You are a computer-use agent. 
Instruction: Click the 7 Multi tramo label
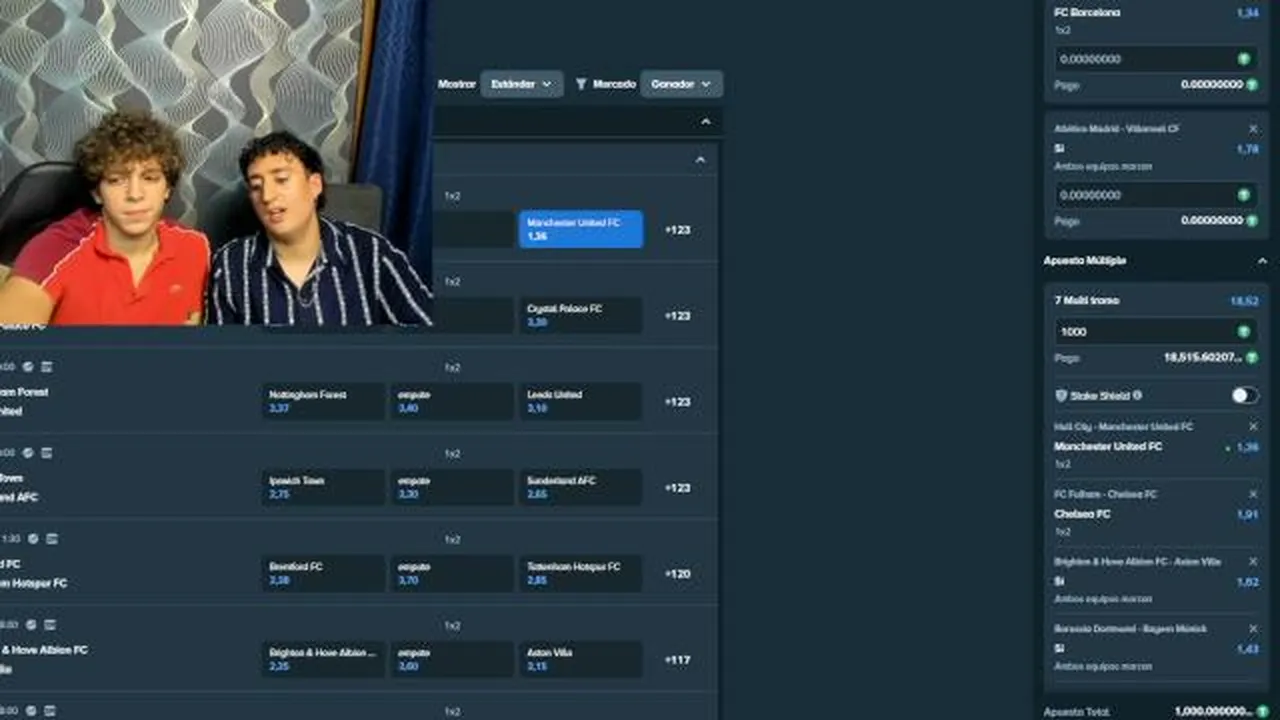click(x=1086, y=301)
